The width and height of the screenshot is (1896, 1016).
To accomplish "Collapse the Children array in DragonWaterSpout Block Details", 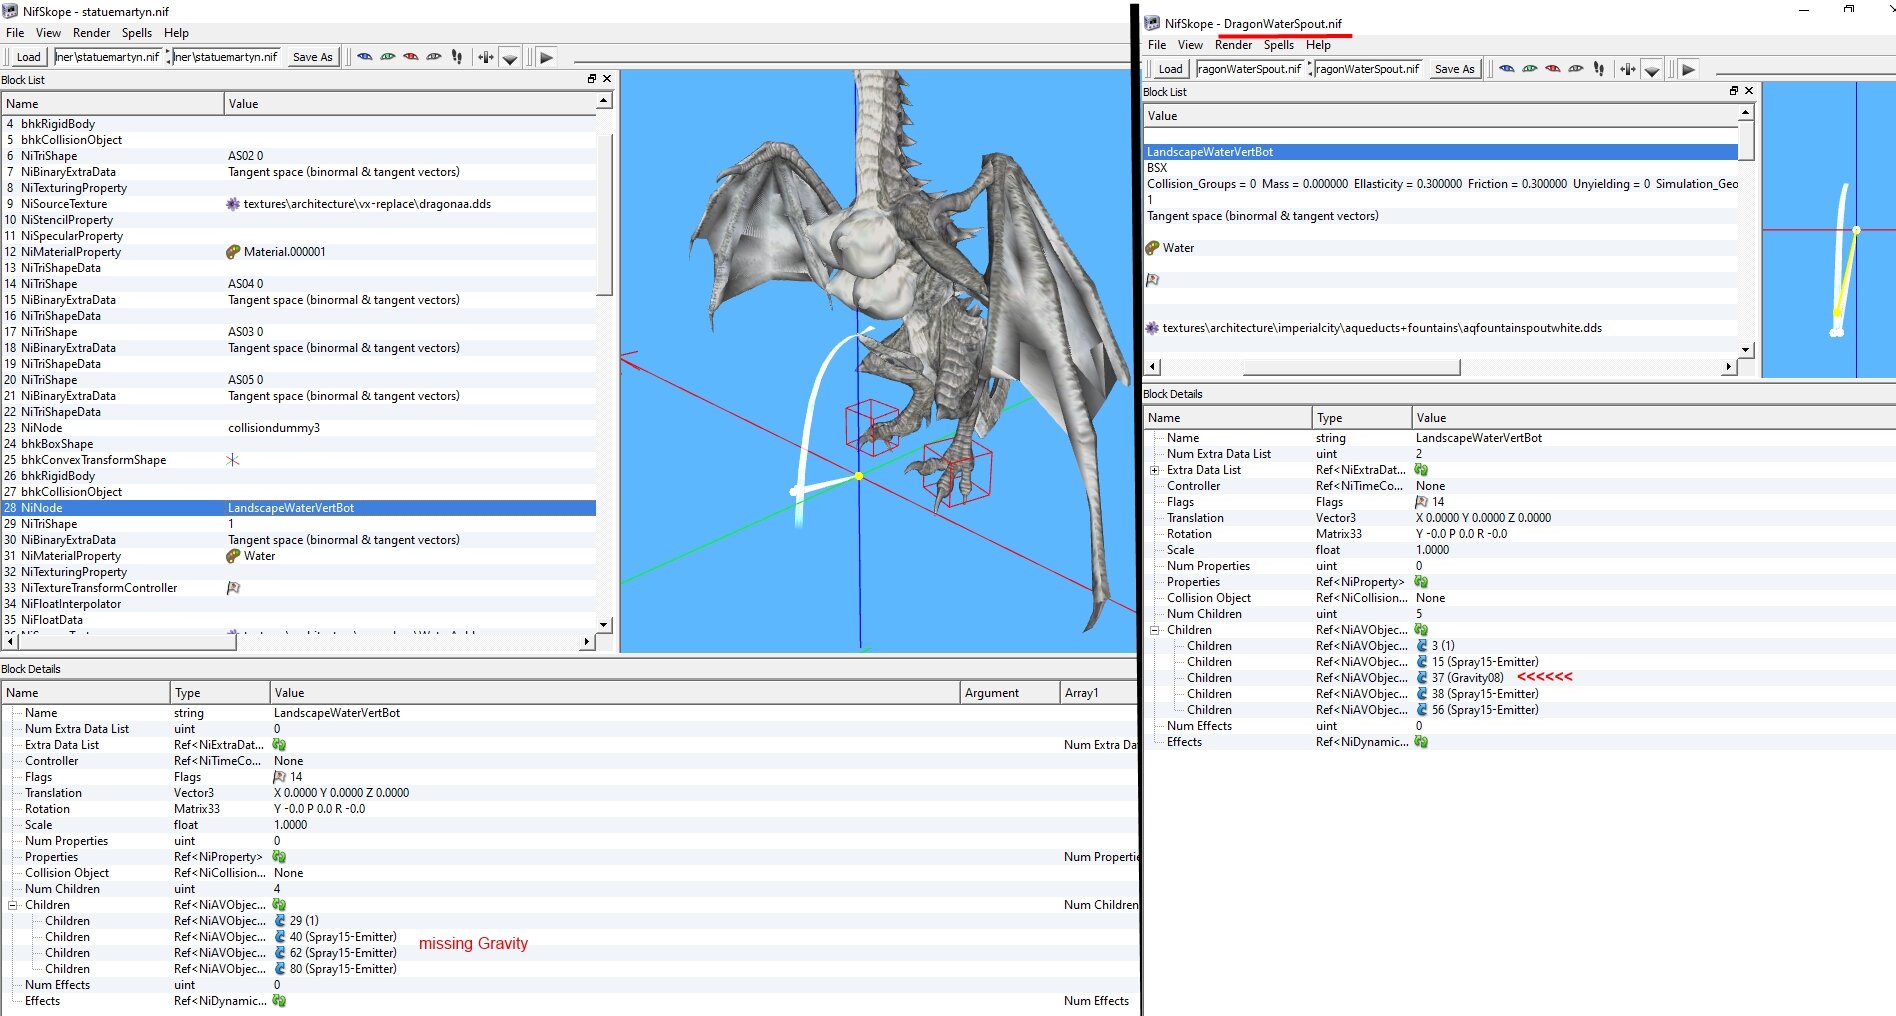I will point(1155,630).
